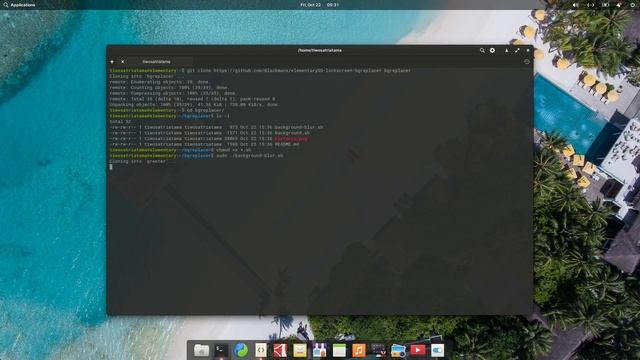Click the sudo ./background-blur.sh command line
The width and height of the screenshot is (640, 360).
(x=196, y=156)
